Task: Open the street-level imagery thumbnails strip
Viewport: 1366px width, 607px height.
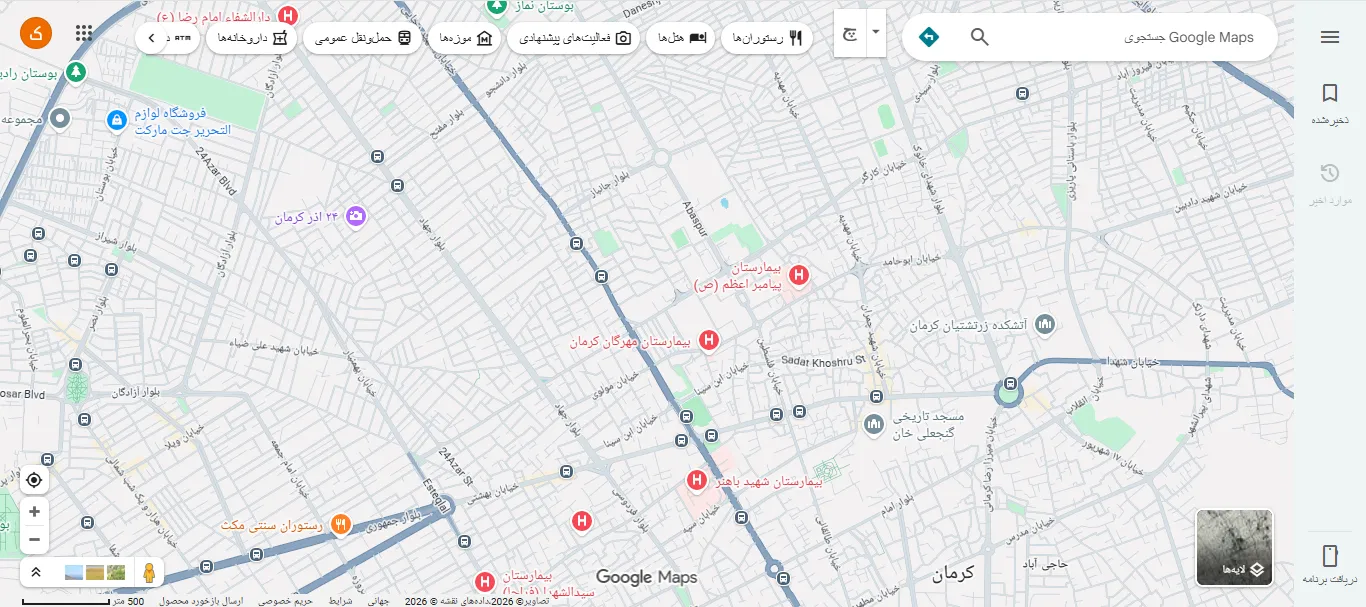Action: point(95,573)
